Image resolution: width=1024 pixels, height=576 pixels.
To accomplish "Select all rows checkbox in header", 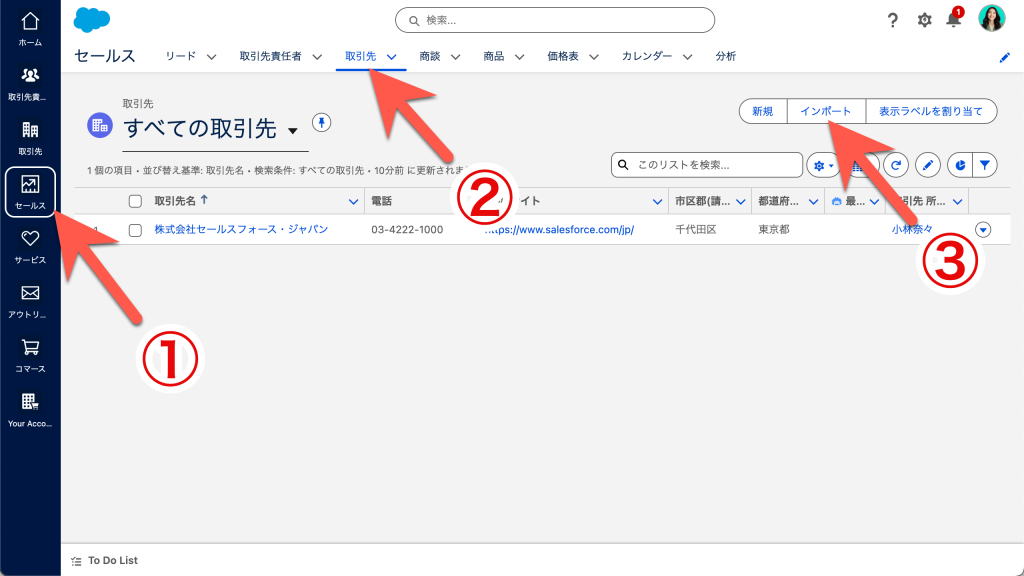I will click(x=135, y=201).
